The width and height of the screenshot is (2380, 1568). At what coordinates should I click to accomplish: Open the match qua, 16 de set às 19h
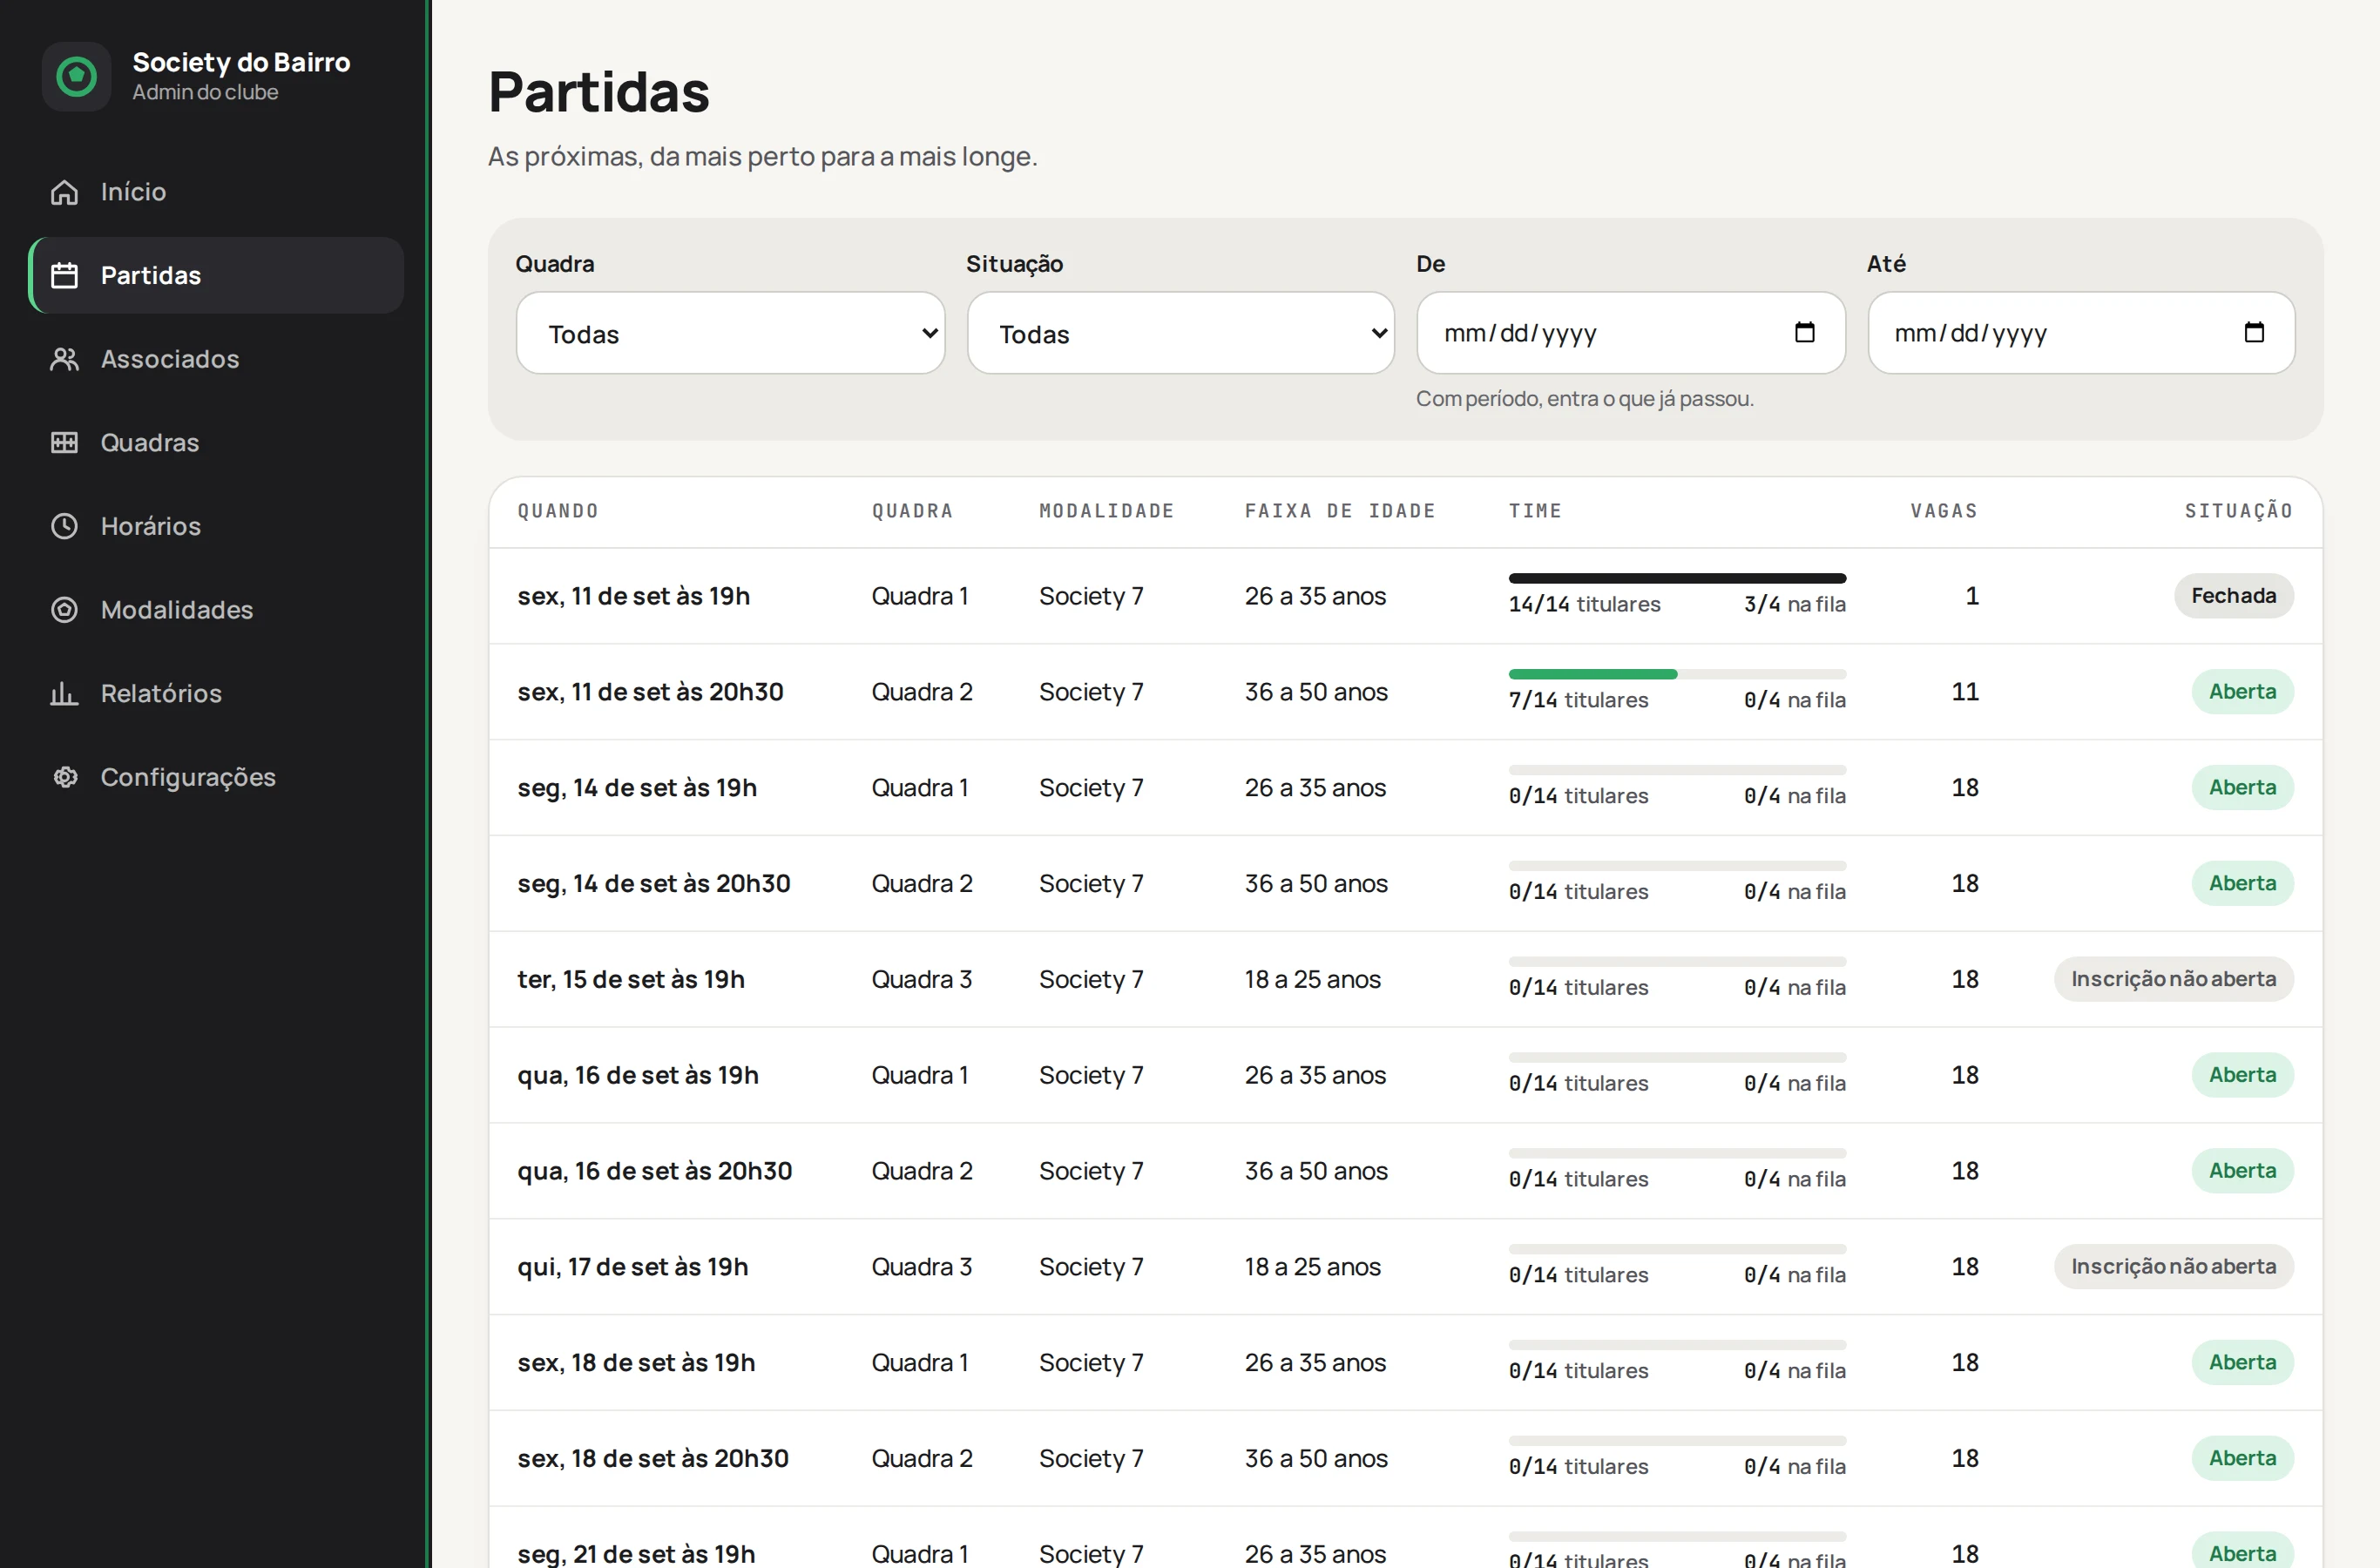tap(1405, 1075)
